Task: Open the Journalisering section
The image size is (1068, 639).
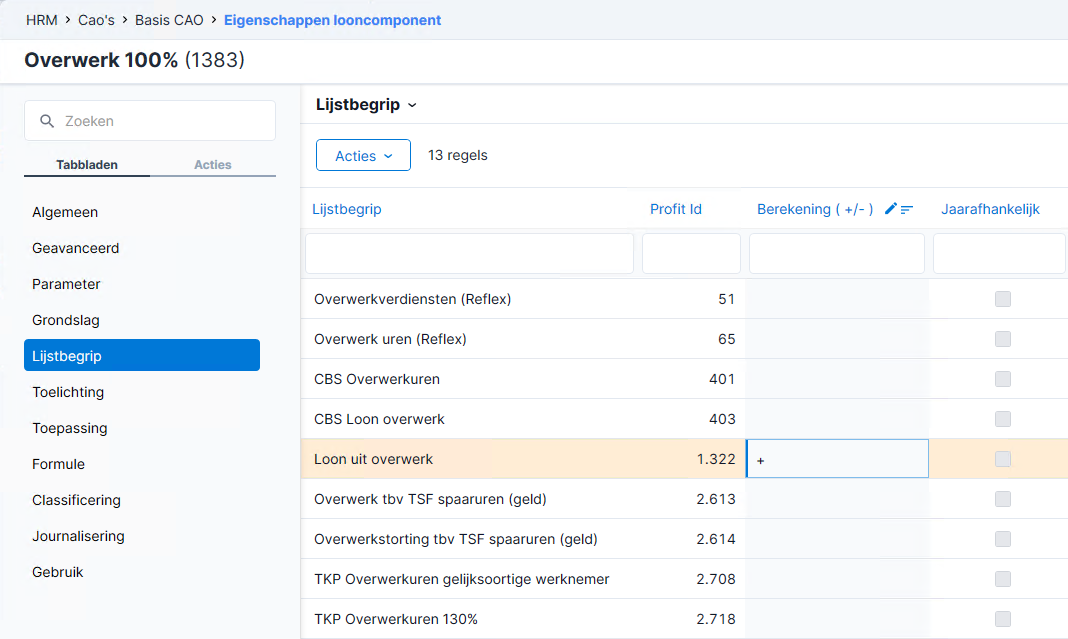Action: point(78,536)
